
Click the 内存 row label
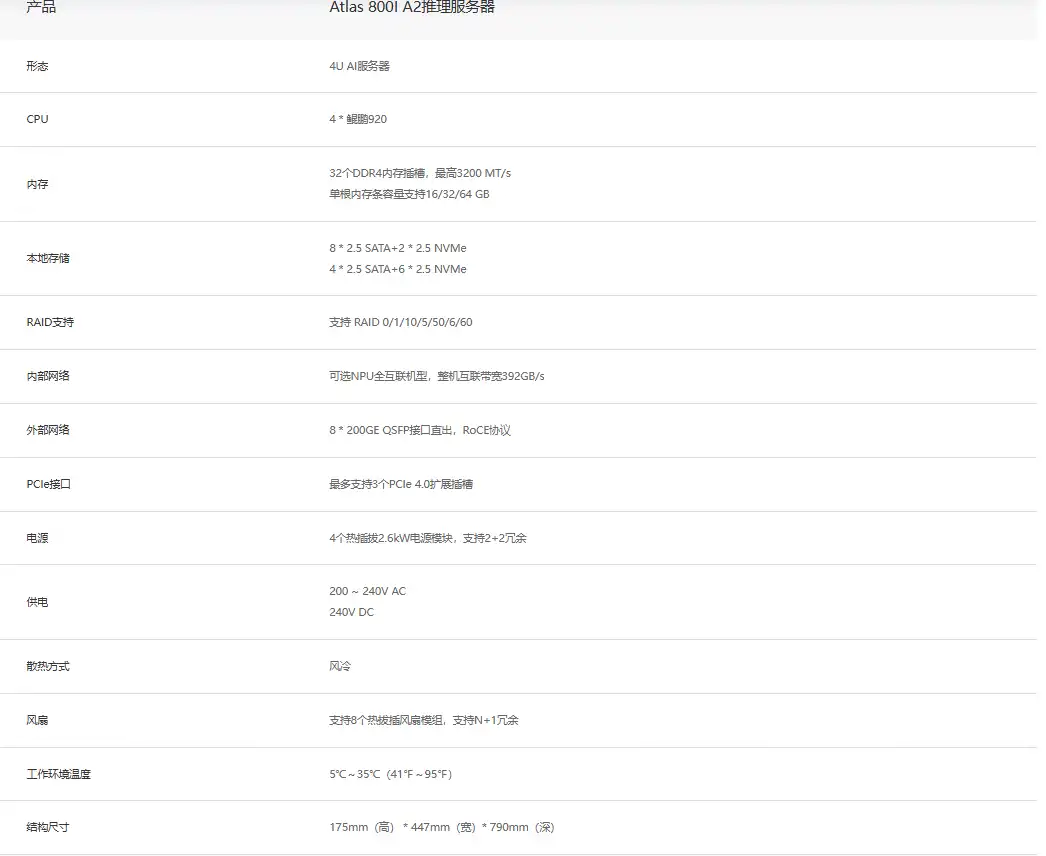[x=37, y=184]
